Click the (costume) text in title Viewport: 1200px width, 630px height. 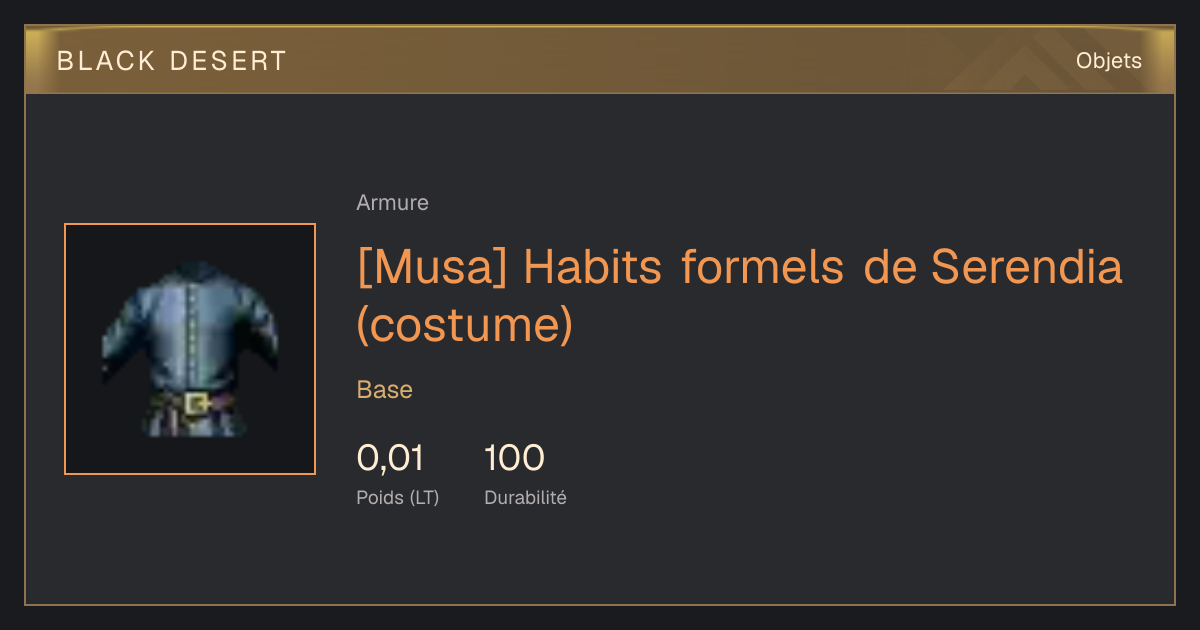(465, 324)
